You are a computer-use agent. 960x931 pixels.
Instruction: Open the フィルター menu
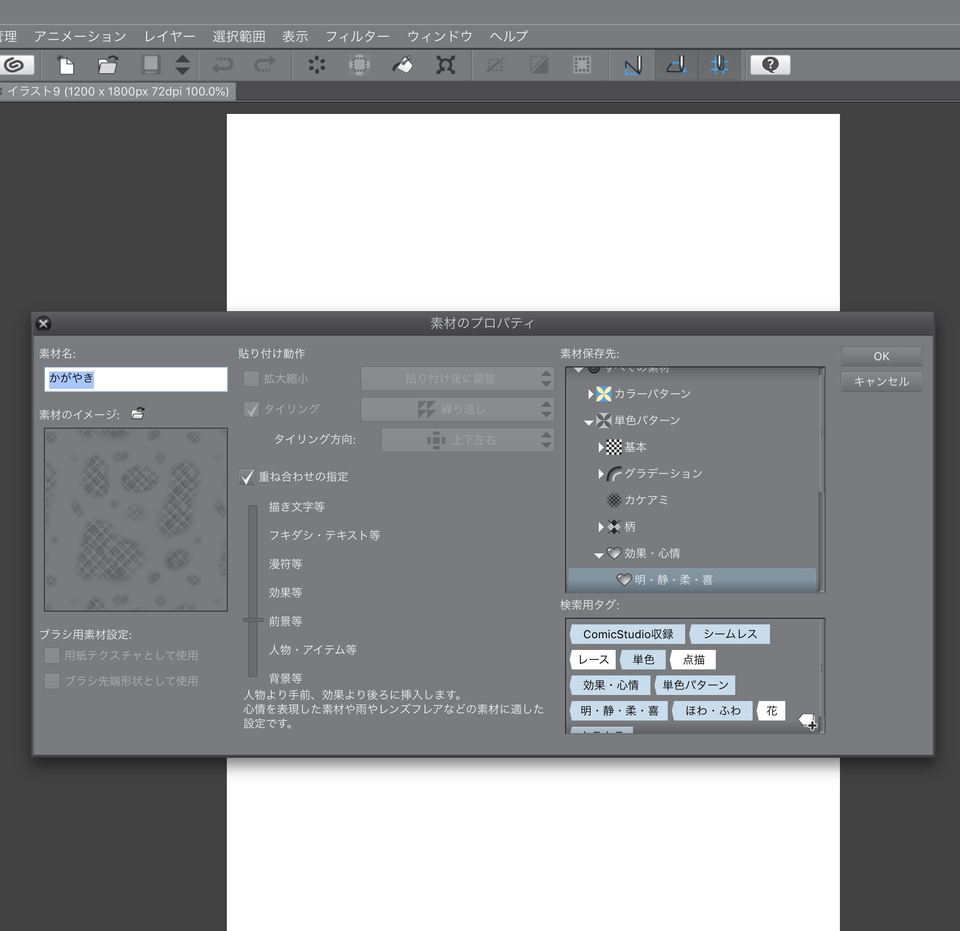pos(357,36)
